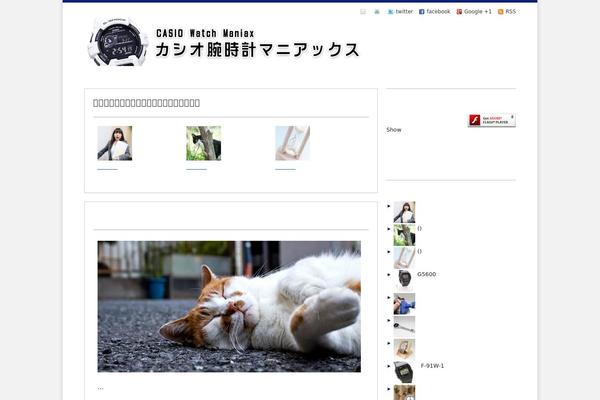This screenshot has height=400, width=600.
Task: Click the mail icon left of twitter
Action: (363, 12)
